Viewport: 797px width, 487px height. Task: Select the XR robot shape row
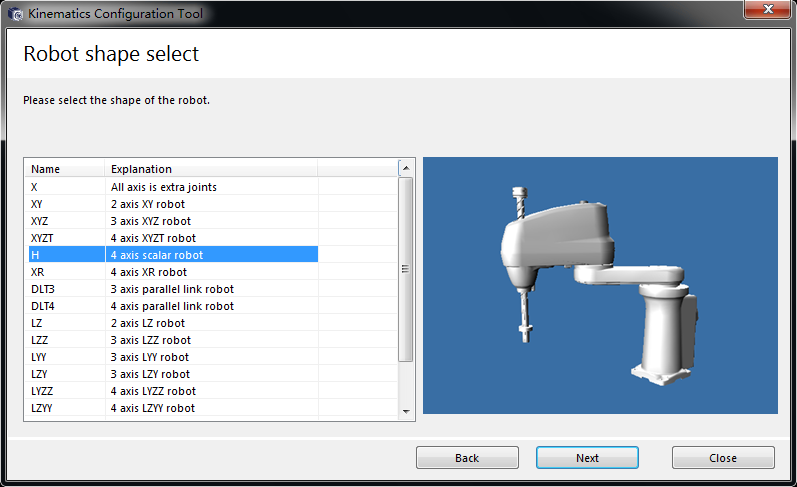click(x=211, y=272)
